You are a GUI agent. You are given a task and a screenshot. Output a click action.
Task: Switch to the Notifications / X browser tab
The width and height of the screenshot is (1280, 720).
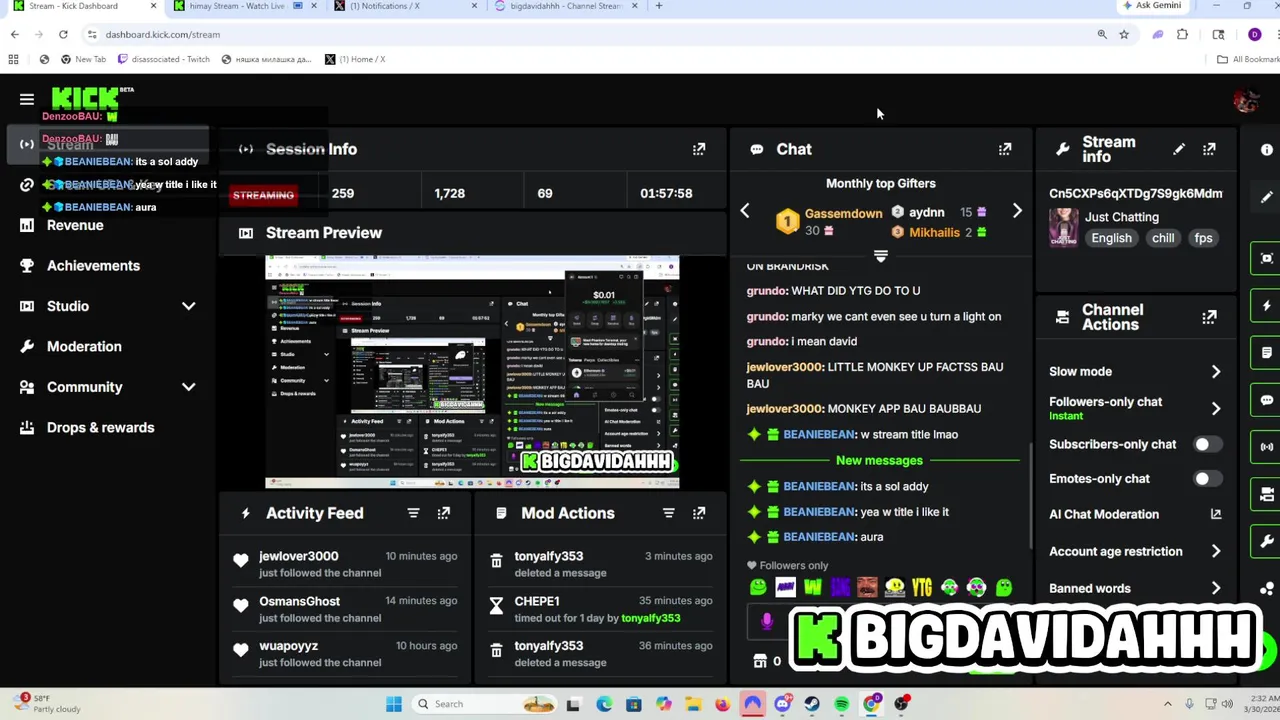pyautogui.click(x=405, y=6)
